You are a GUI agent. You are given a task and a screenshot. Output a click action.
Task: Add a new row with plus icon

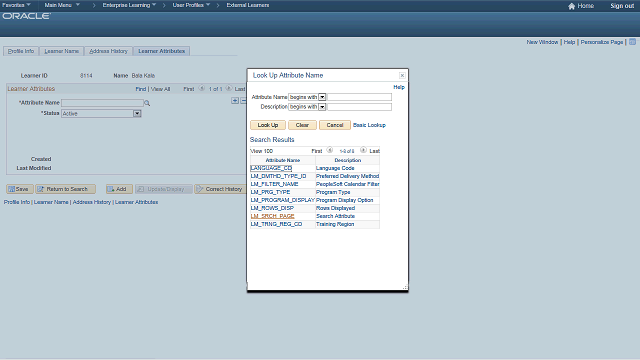[x=235, y=100]
